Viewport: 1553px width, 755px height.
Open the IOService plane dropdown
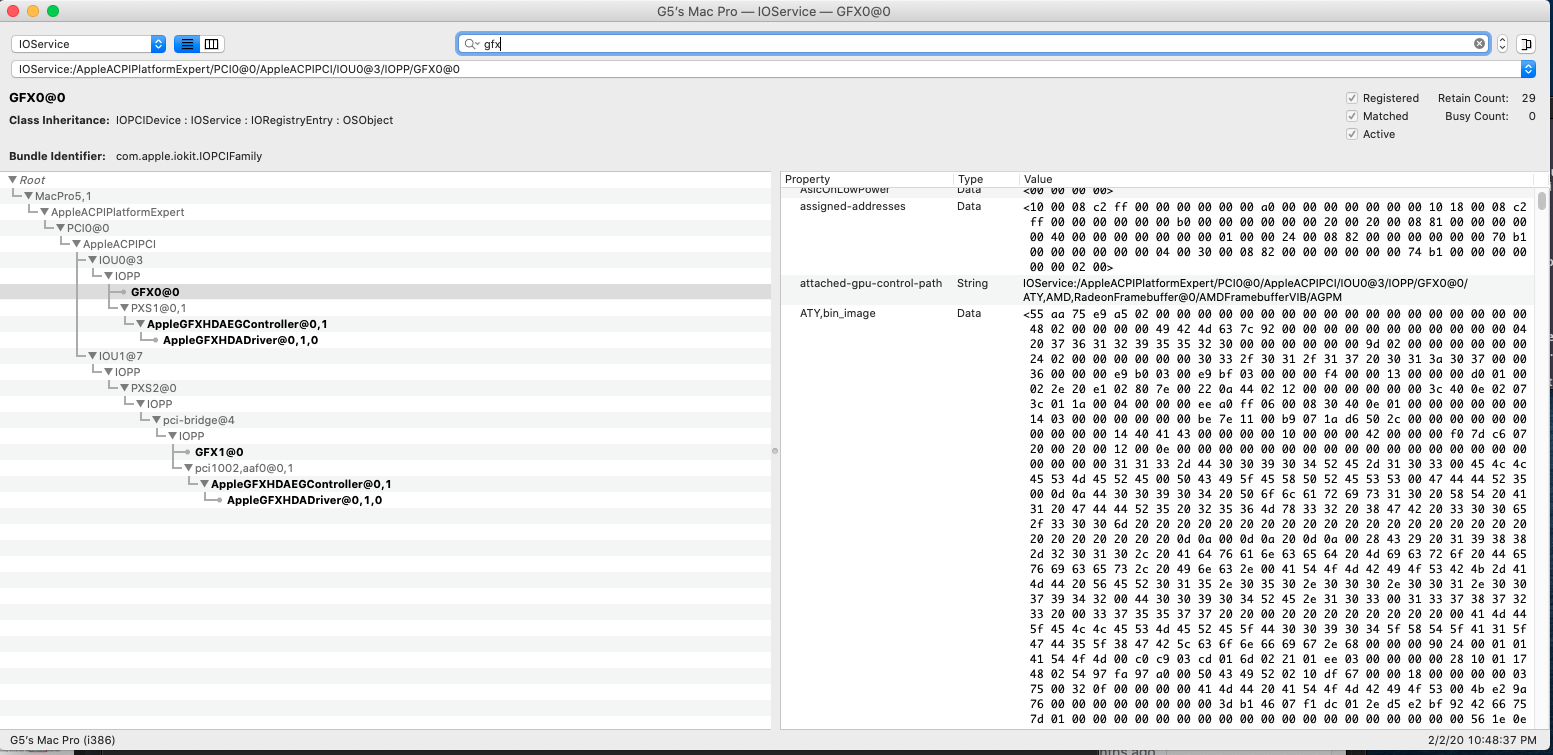coord(88,44)
